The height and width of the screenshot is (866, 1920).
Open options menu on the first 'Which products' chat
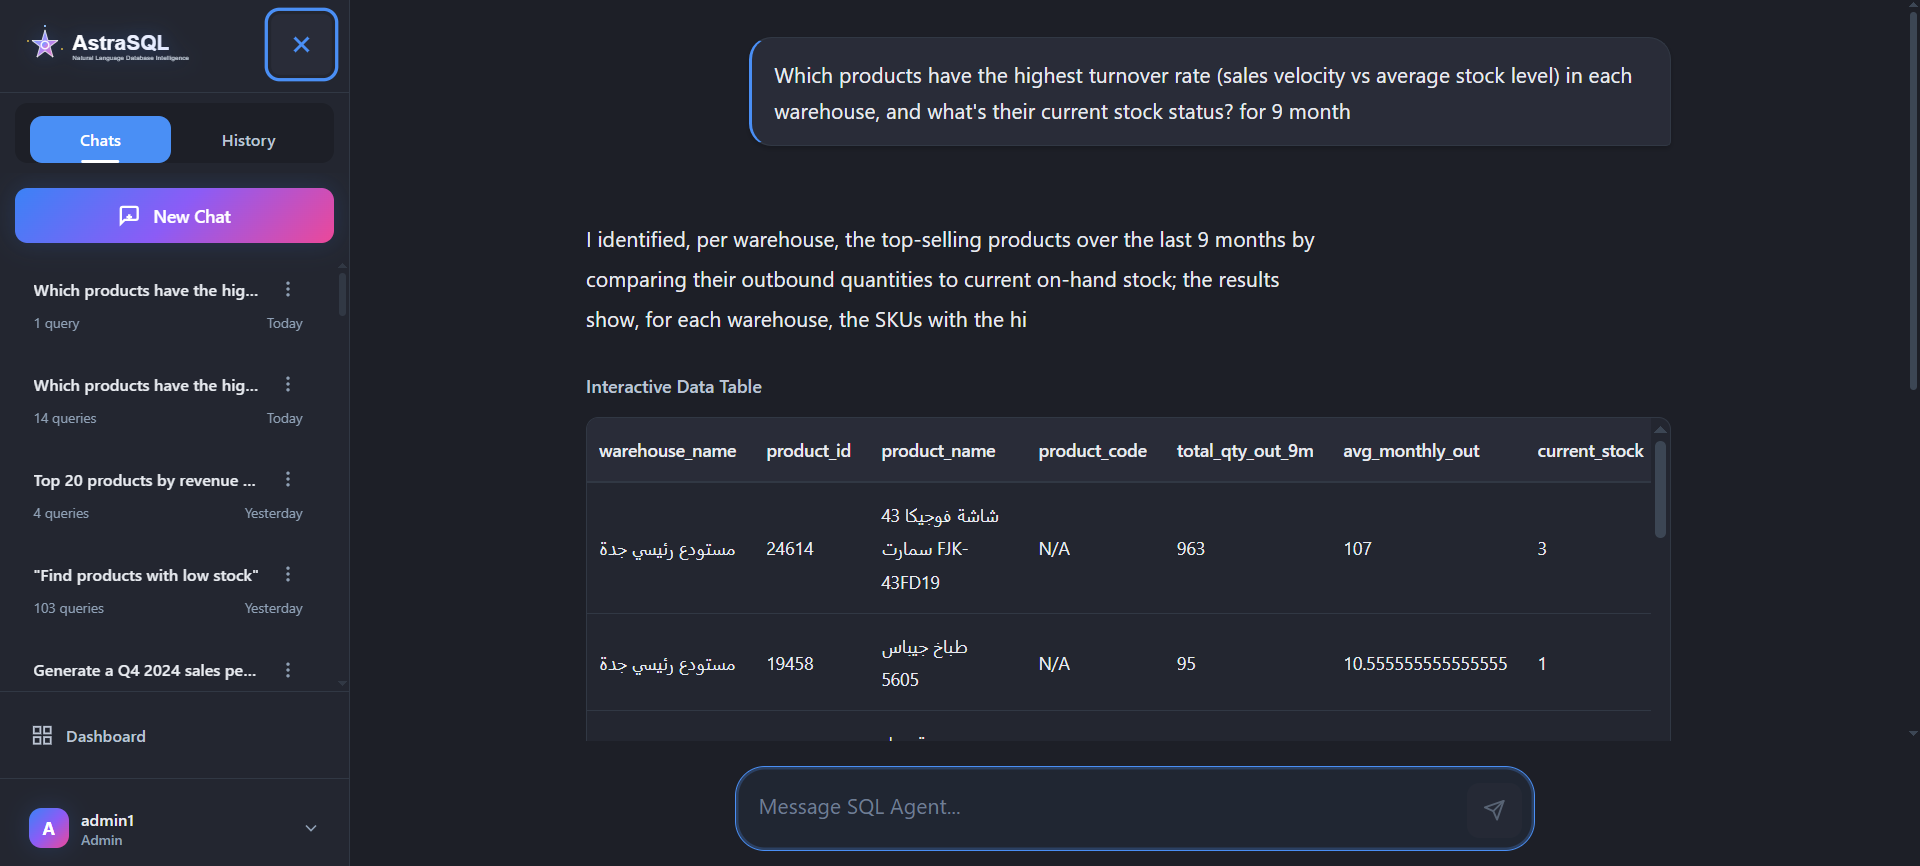point(288,288)
